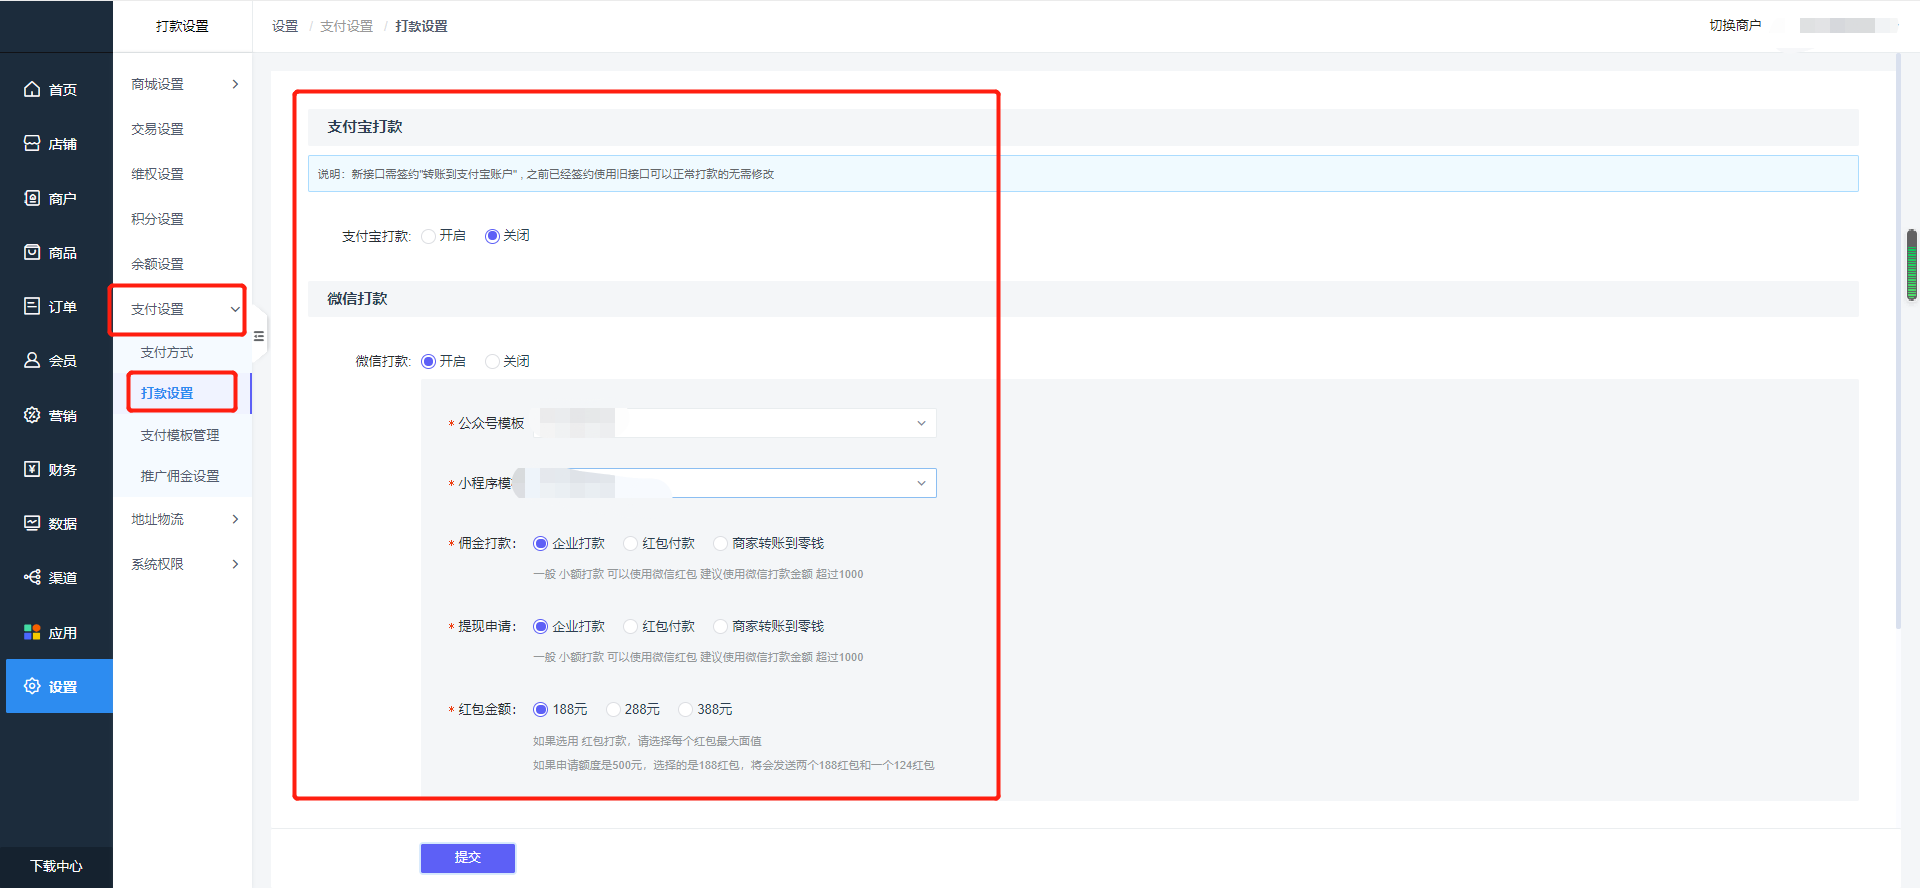Select 288元 red packet amount
This screenshot has height=888, width=1920.
[x=613, y=709]
